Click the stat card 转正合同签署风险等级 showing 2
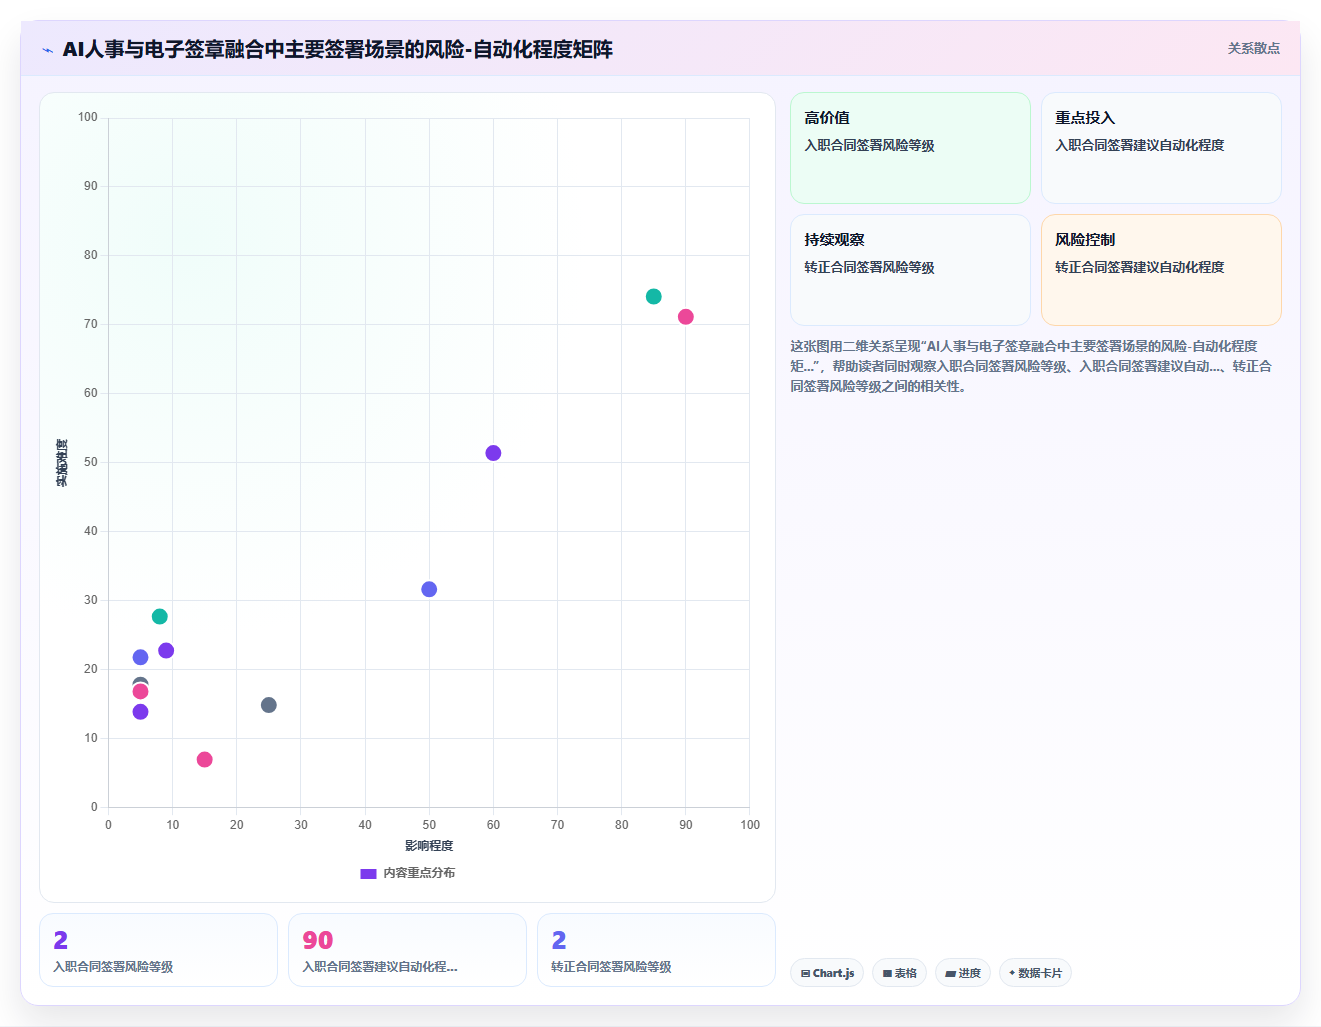This screenshot has width=1321, height=1027. (x=656, y=950)
